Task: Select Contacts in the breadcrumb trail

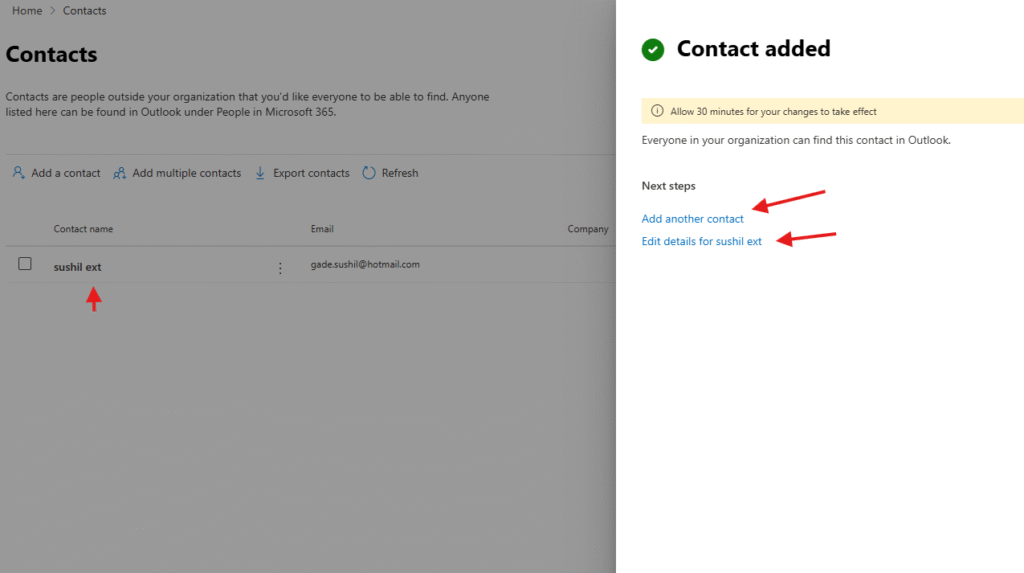Action: point(84,11)
